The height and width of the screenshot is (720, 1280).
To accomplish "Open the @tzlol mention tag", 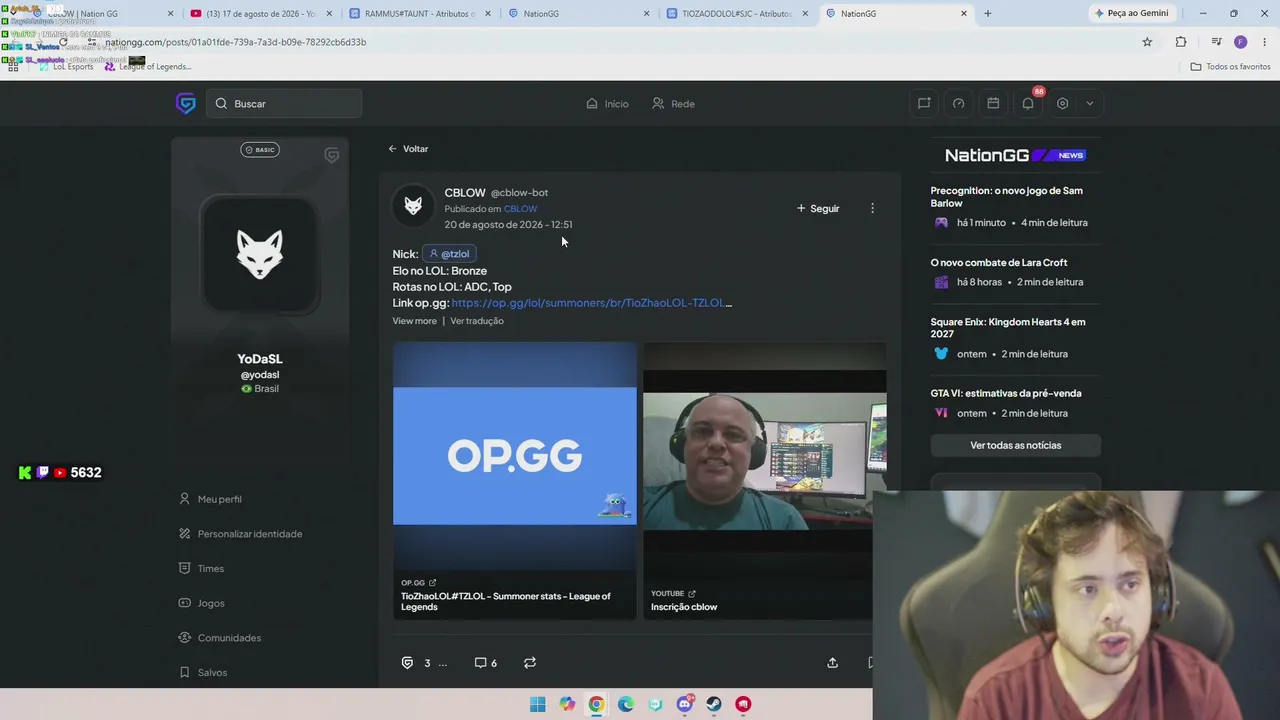I will [448, 254].
